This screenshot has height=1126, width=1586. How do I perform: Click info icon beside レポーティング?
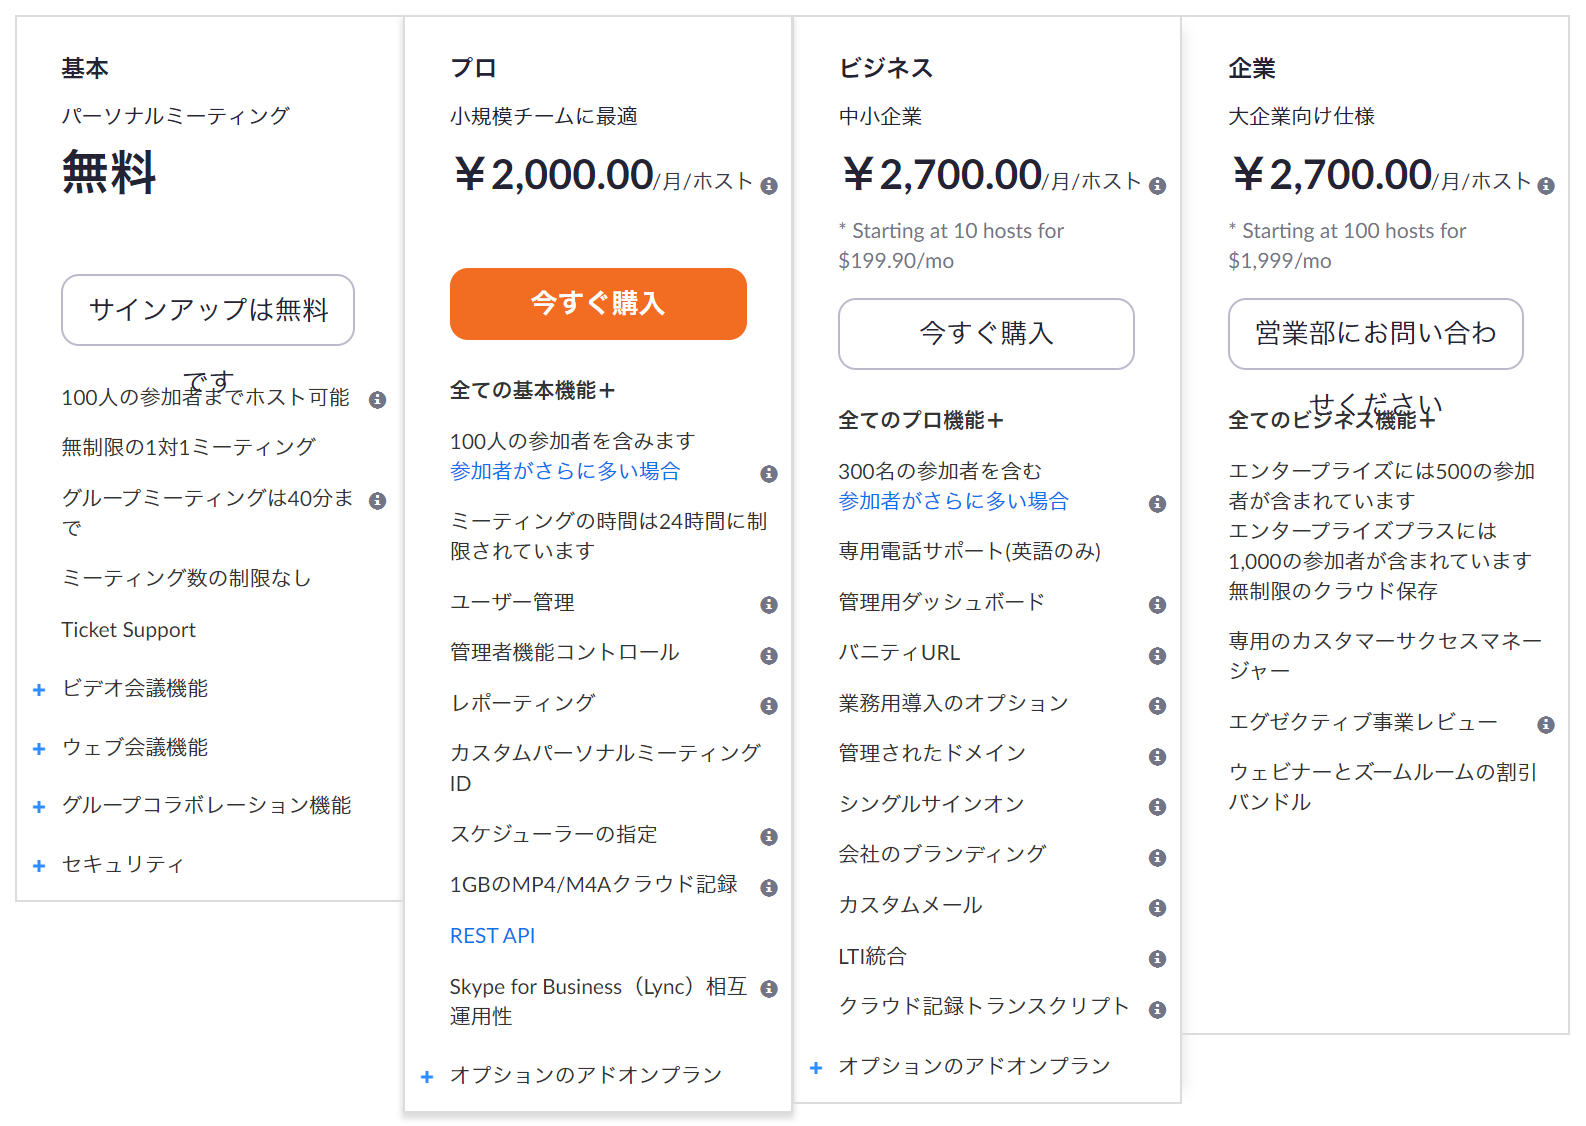click(769, 706)
